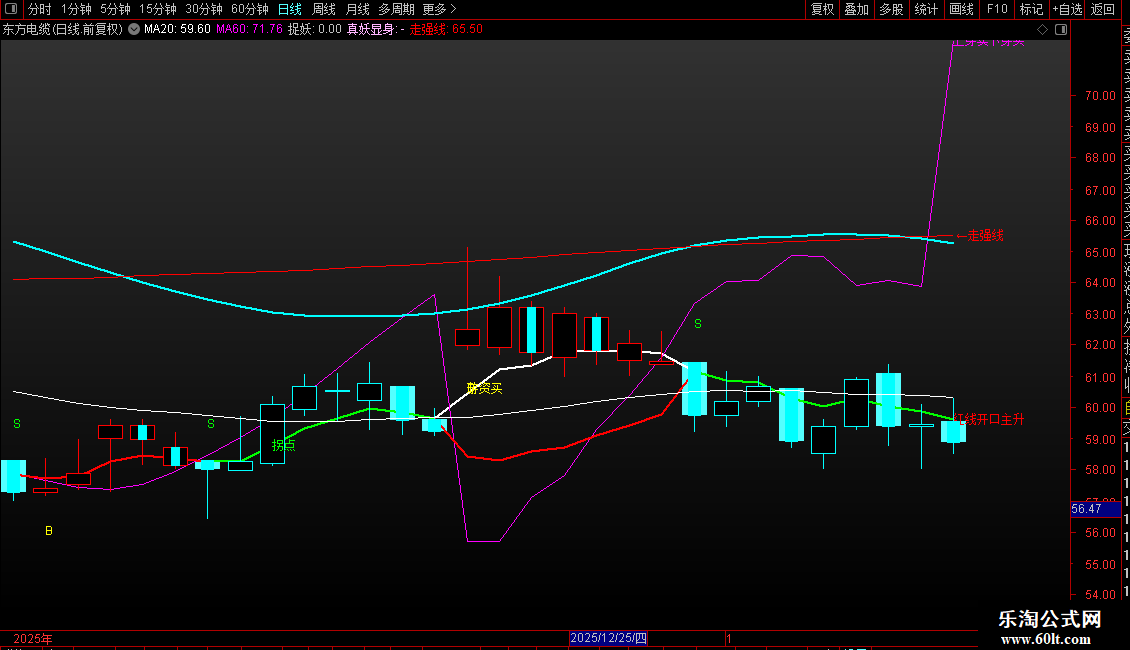Screen dimensions: 1130x650
Task: Open the F10 company info button
Action: coord(997,9)
